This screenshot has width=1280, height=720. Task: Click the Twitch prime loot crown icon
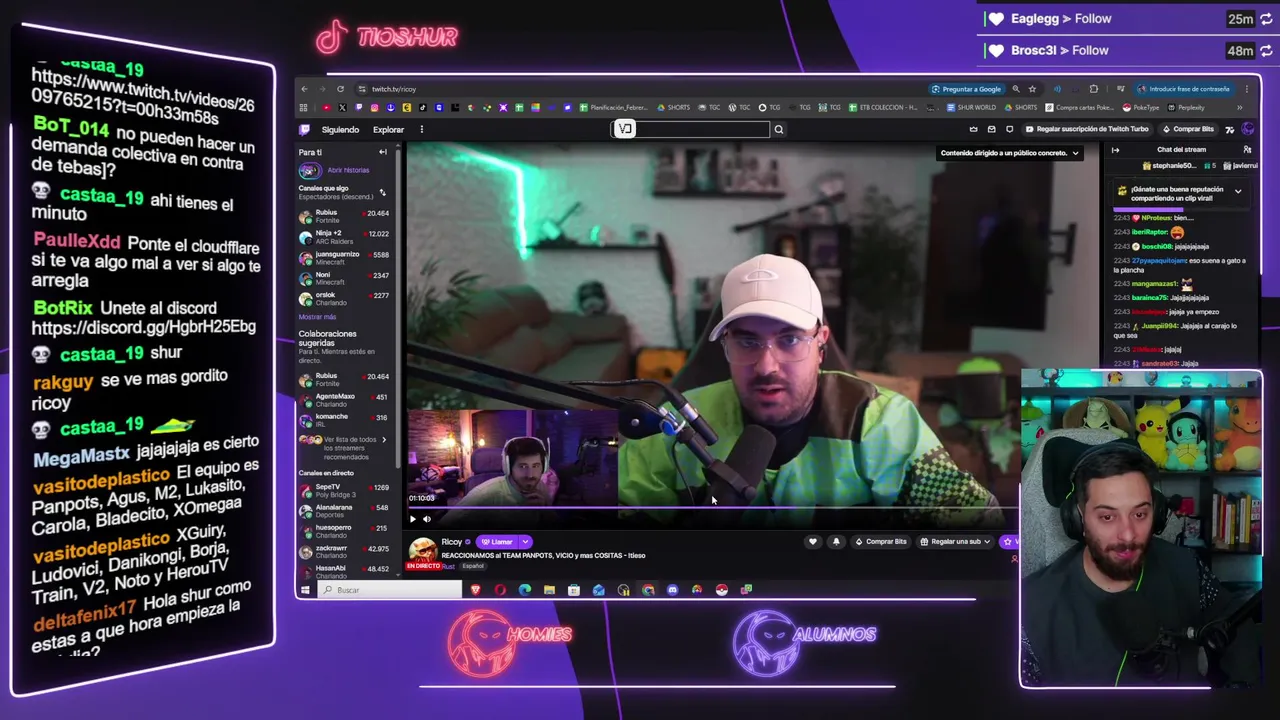[973, 129]
